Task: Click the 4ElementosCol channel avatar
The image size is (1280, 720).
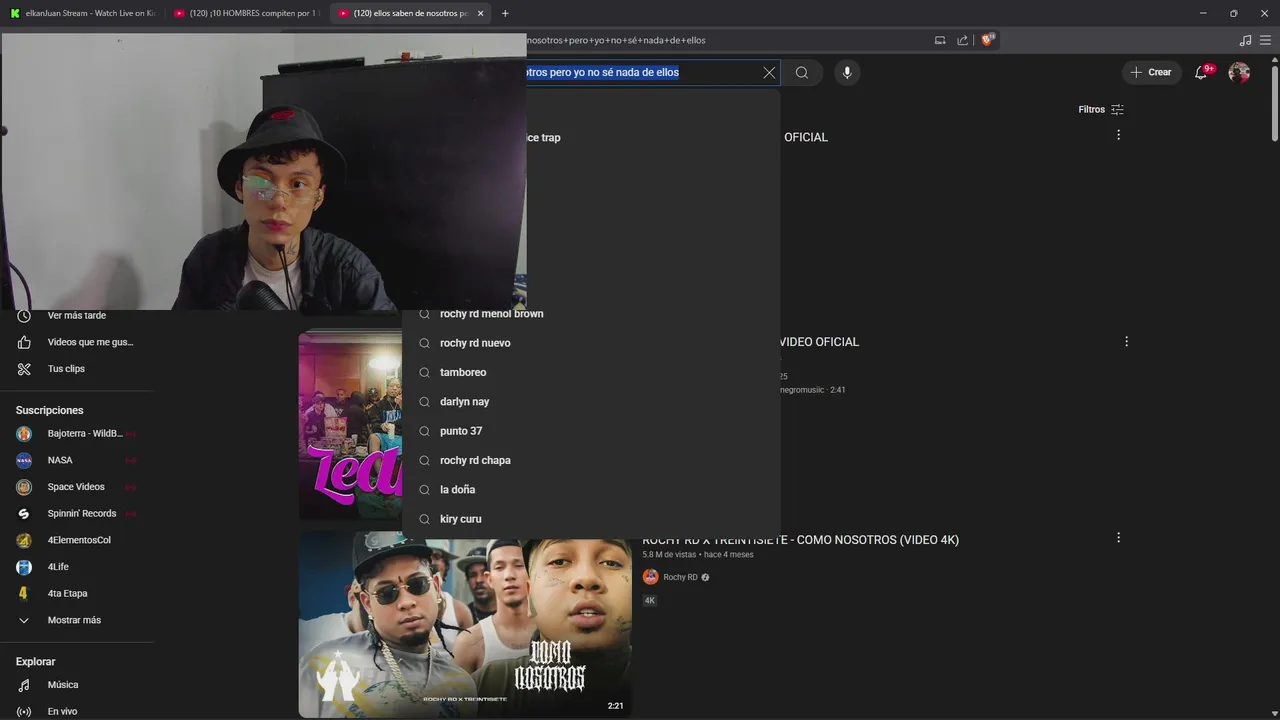Action: click(x=24, y=540)
